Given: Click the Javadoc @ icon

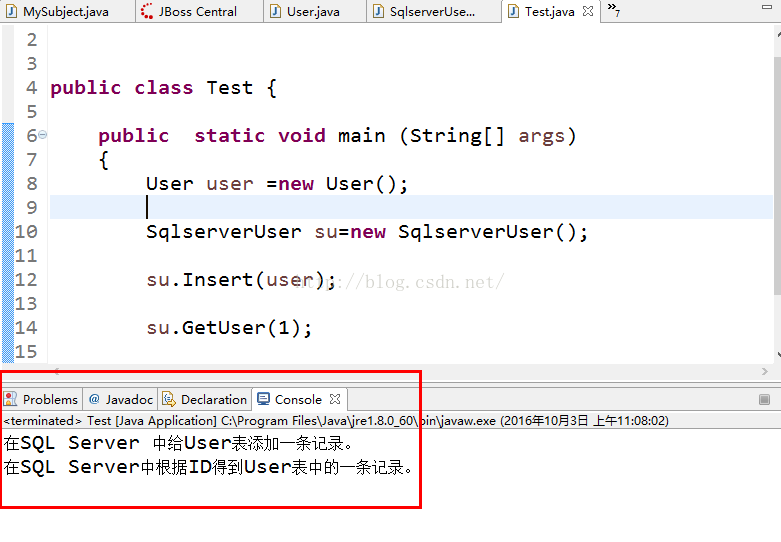Looking at the screenshot, I should pyautogui.click(x=94, y=399).
